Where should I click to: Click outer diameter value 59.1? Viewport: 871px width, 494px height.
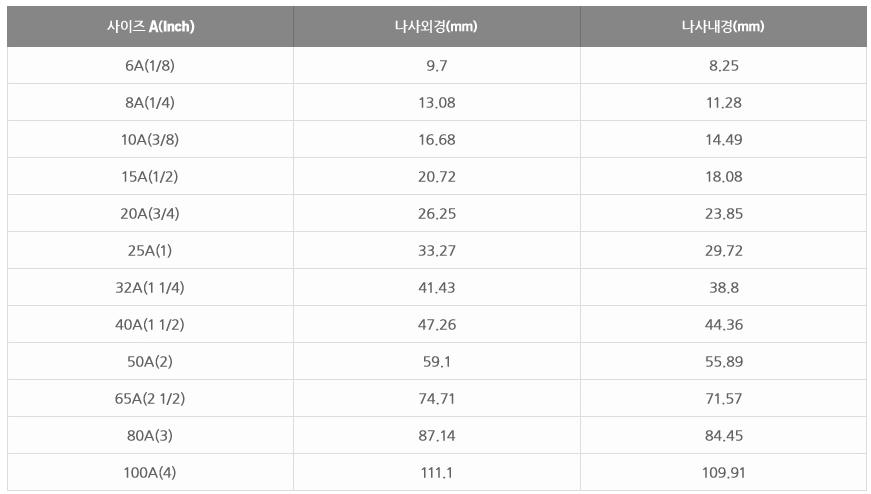[x=436, y=362]
